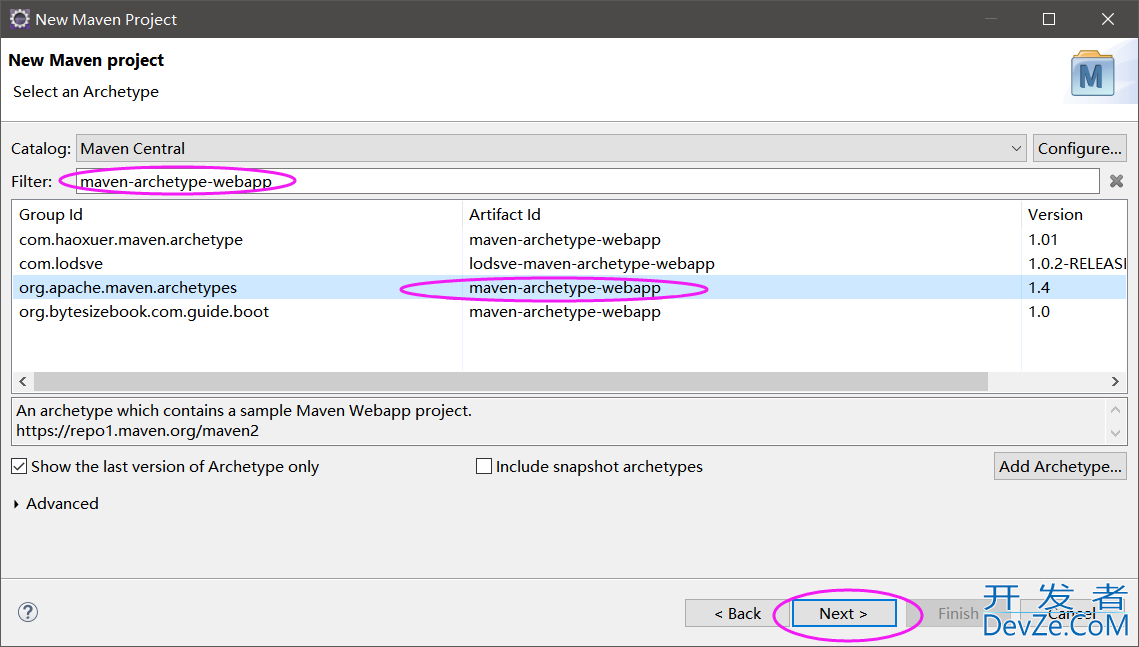Select com.lodsve group row
The width and height of the screenshot is (1139, 647).
[x=569, y=264]
